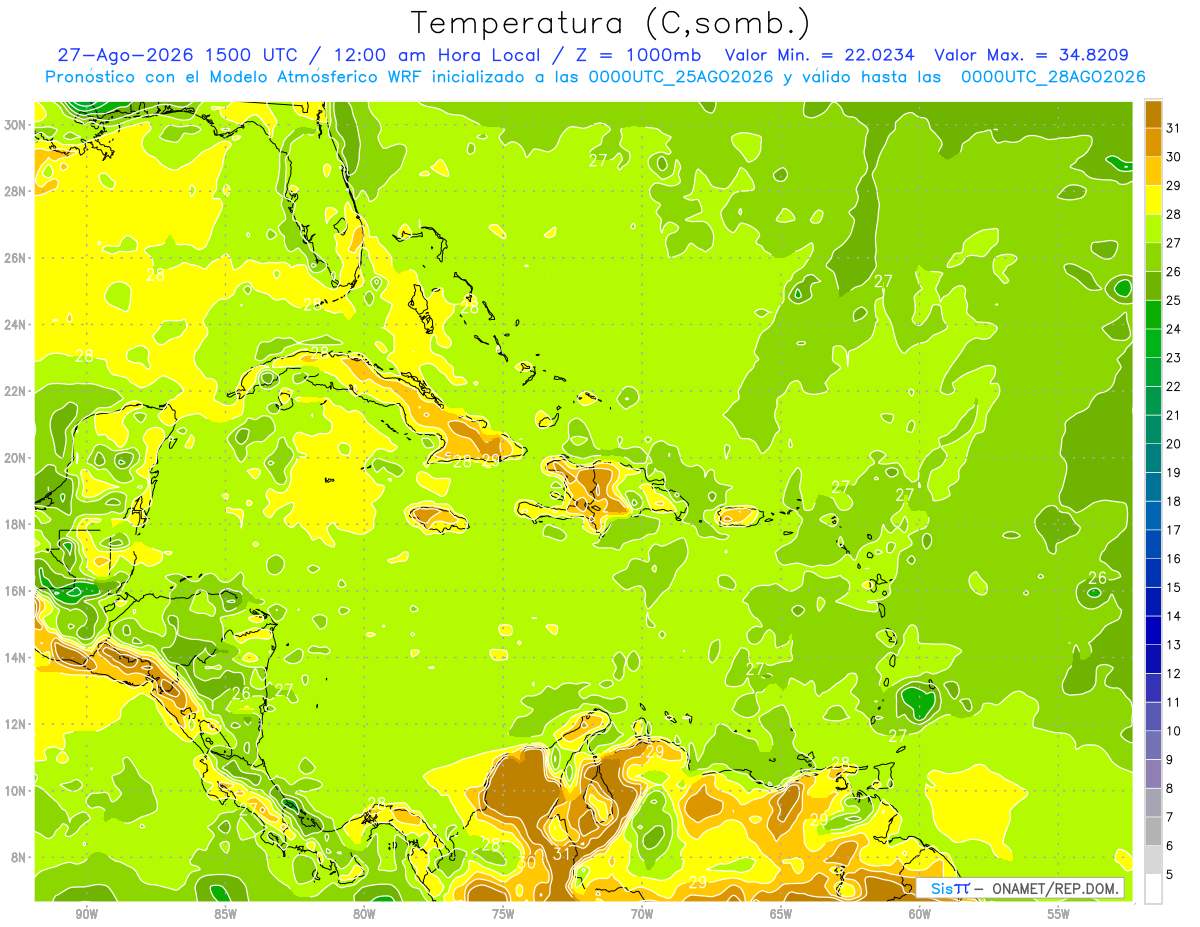Click the brown color bar segment above 31
The width and height of the screenshot is (1200, 927).
1153,114
